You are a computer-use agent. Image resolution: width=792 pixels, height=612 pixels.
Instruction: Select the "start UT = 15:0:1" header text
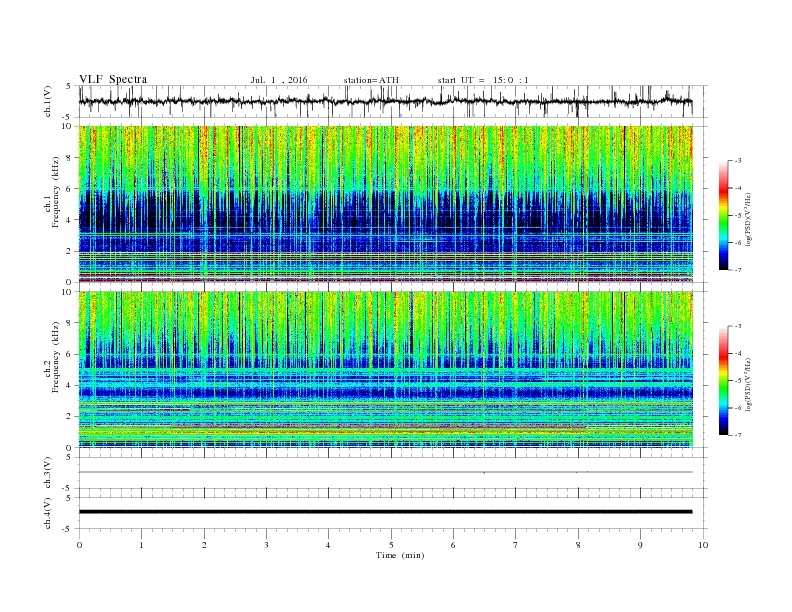click(x=483, y=80)
